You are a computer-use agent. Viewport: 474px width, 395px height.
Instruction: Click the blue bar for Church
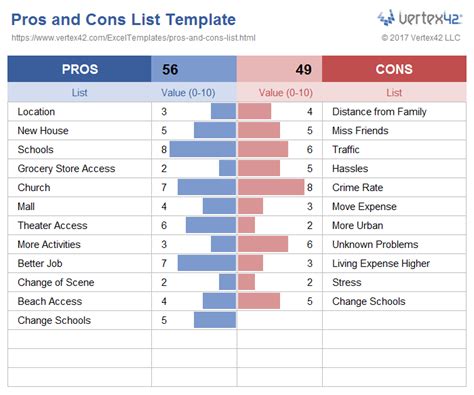[x=207, y=187]
